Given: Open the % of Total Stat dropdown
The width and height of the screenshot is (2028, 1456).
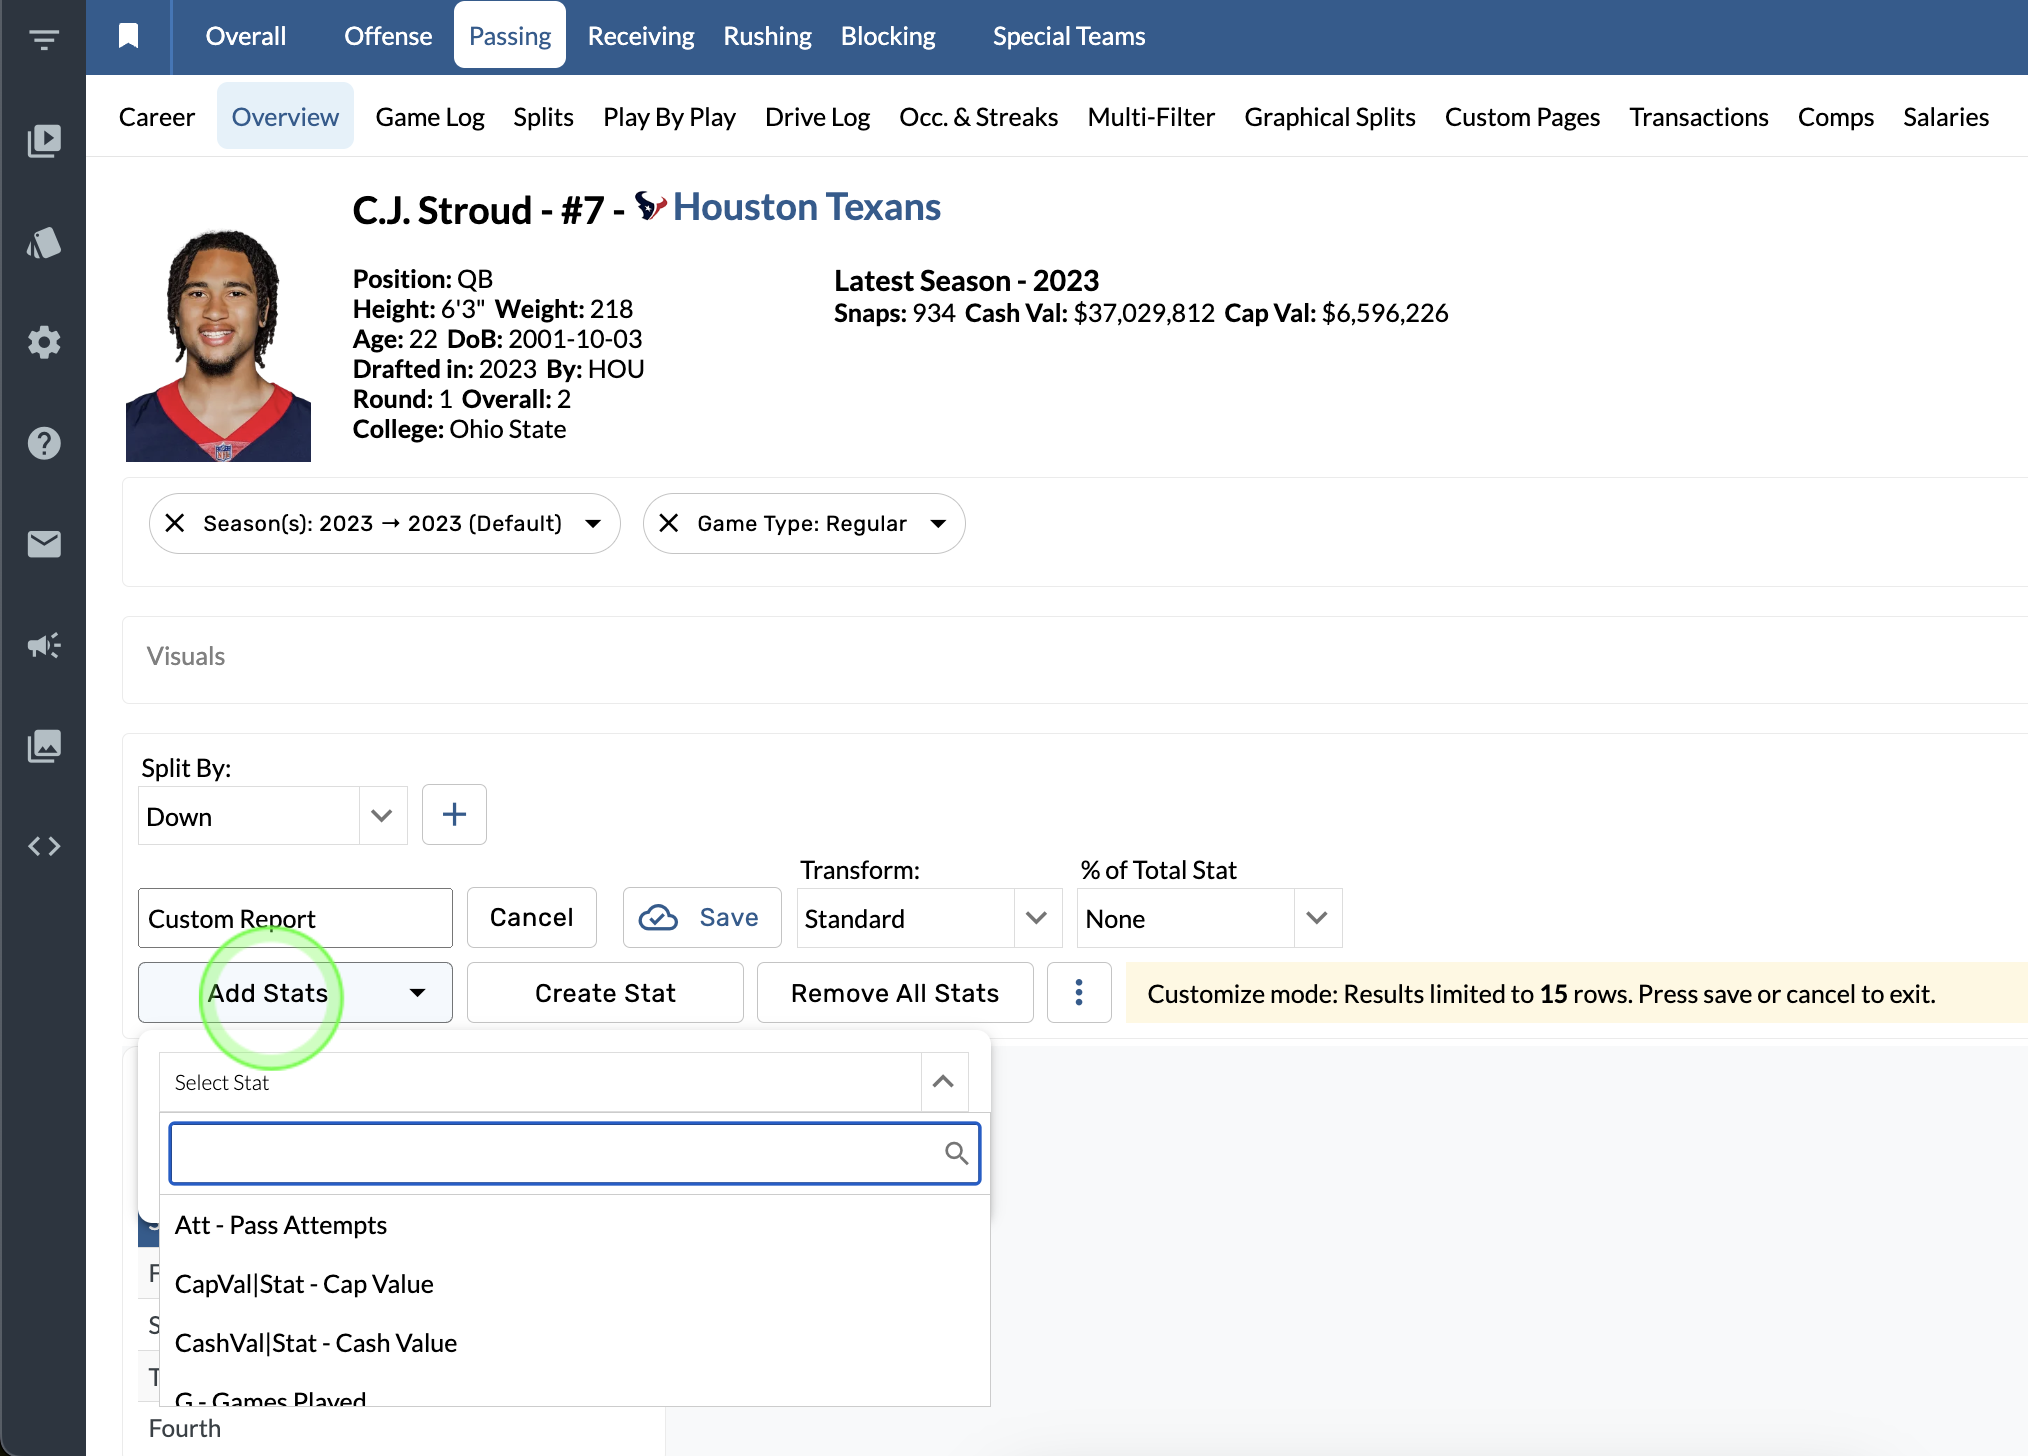Looking at the screenshot, I should click(x=1316, y=918).
